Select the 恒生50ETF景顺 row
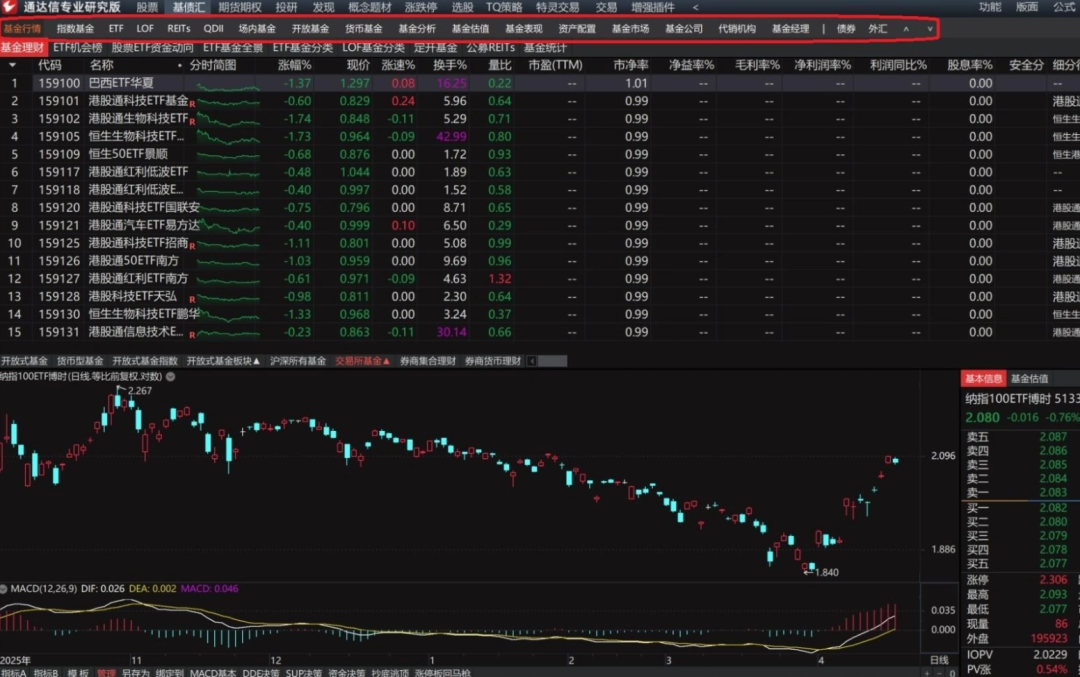The width and height of the screenshot is (1080, 677). pyautogui.click(x=128, y=154)
